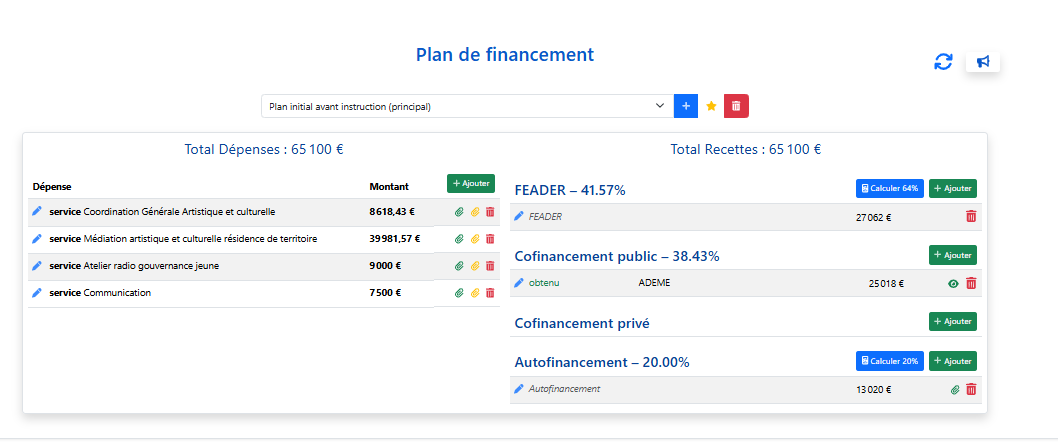
Task: Edit the Coordination Générale Artistique expense pencil
Action: point(37,212)
